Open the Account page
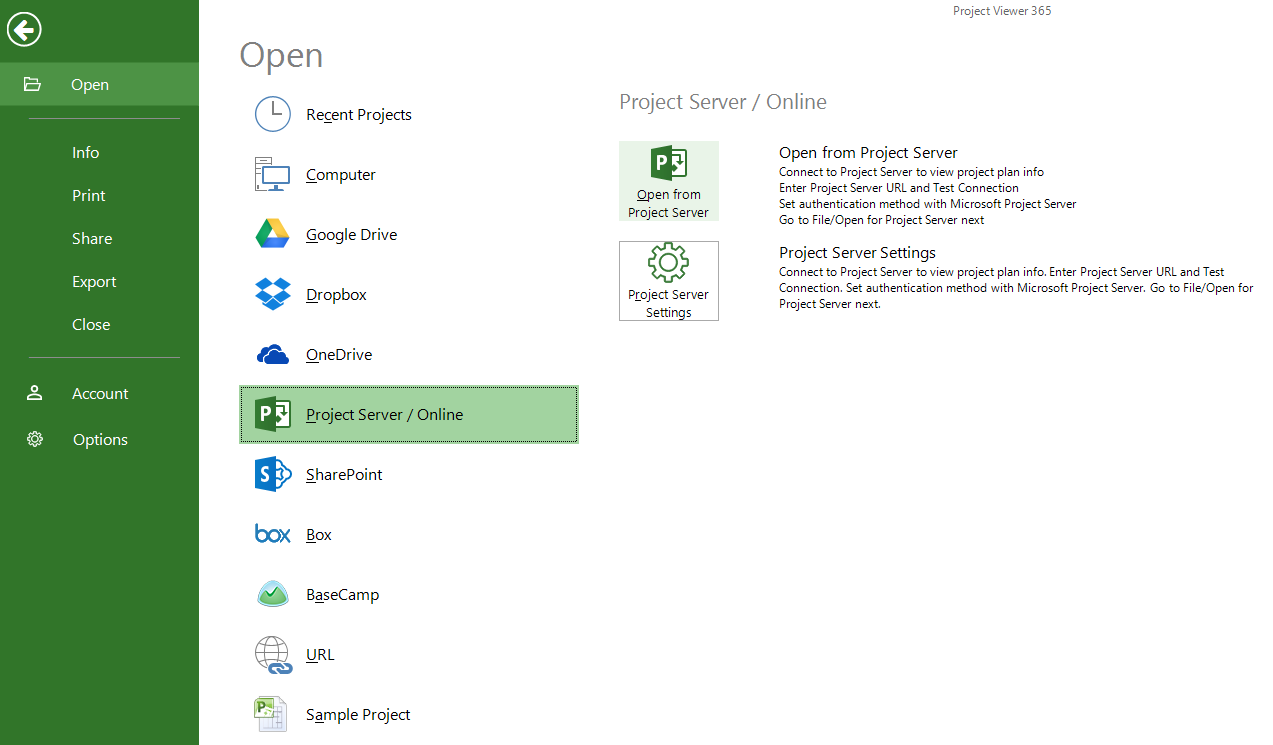The height and width of the screenshot is (745, 1273). [x=99, y=393]
